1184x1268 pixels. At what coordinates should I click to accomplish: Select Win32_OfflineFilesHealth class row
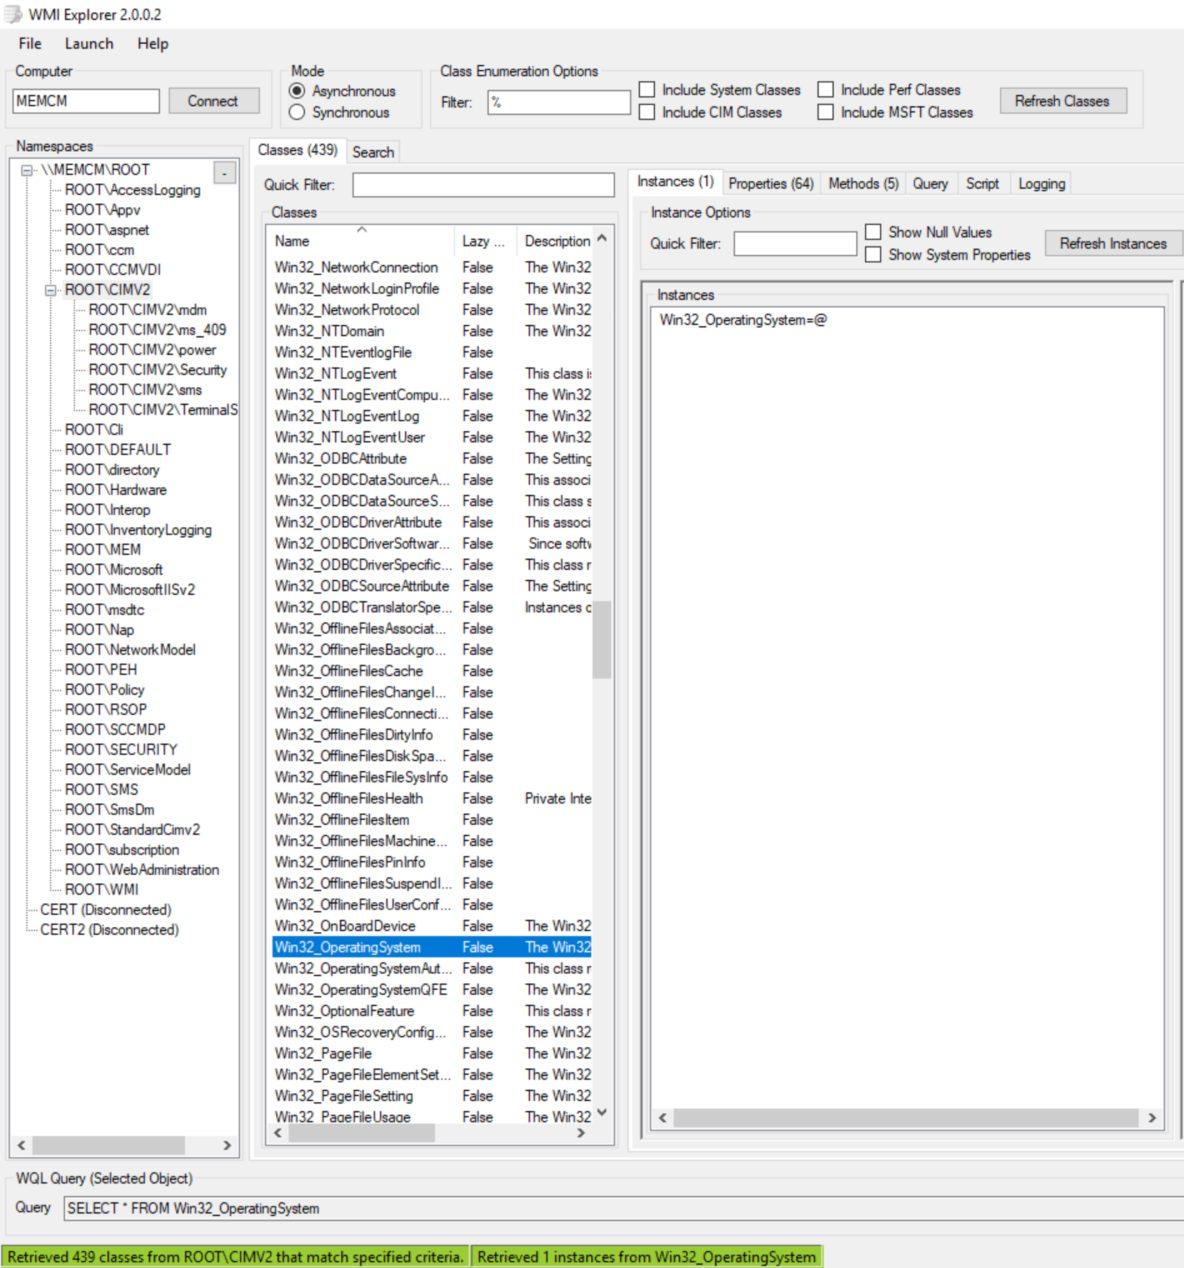pos(432,799)
